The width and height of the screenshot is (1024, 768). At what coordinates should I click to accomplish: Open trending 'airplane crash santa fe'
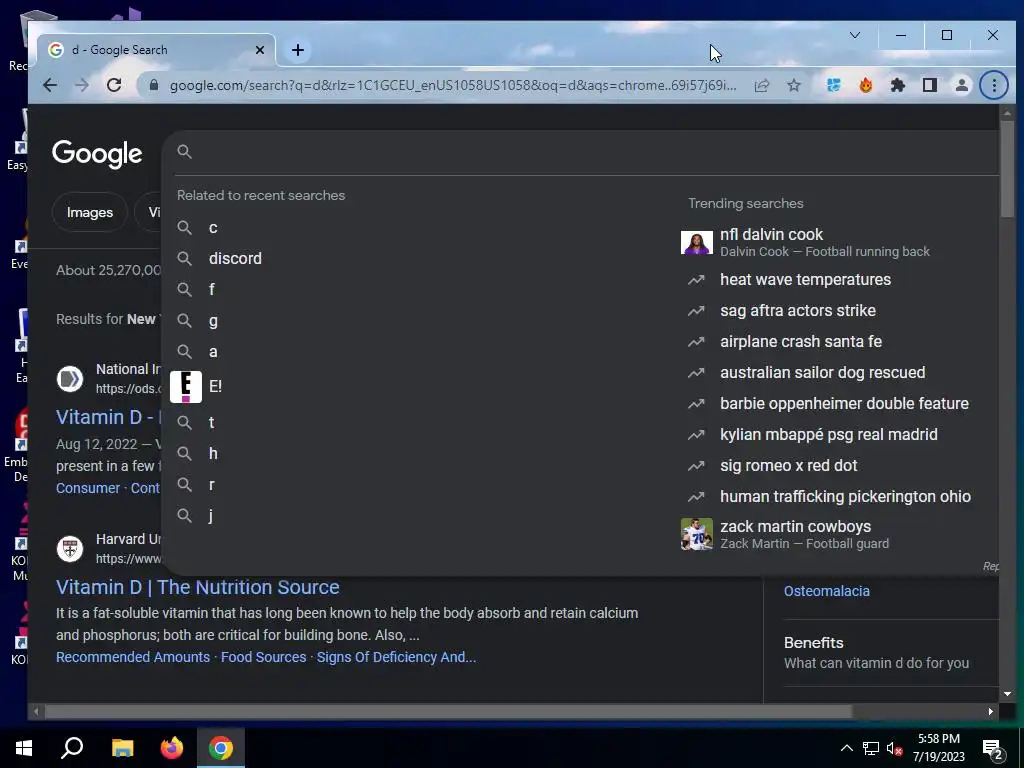coord(801,342)
